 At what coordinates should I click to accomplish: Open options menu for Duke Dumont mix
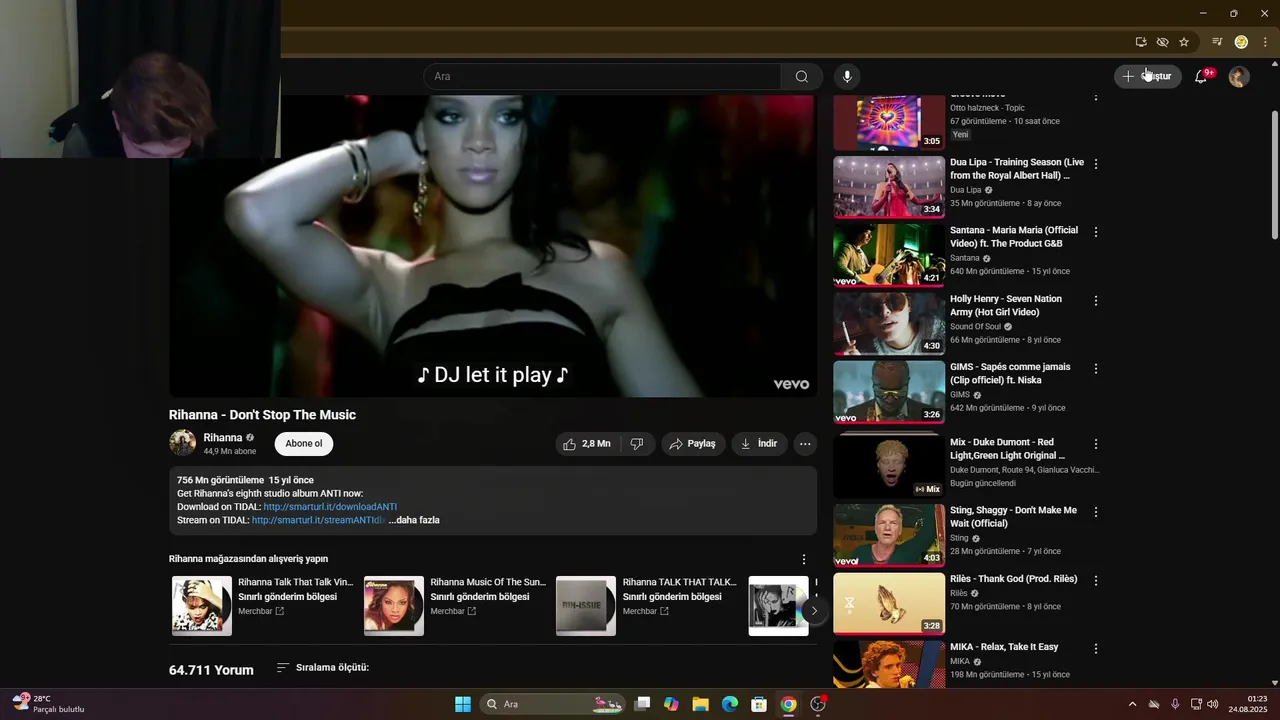(1096, 444)
